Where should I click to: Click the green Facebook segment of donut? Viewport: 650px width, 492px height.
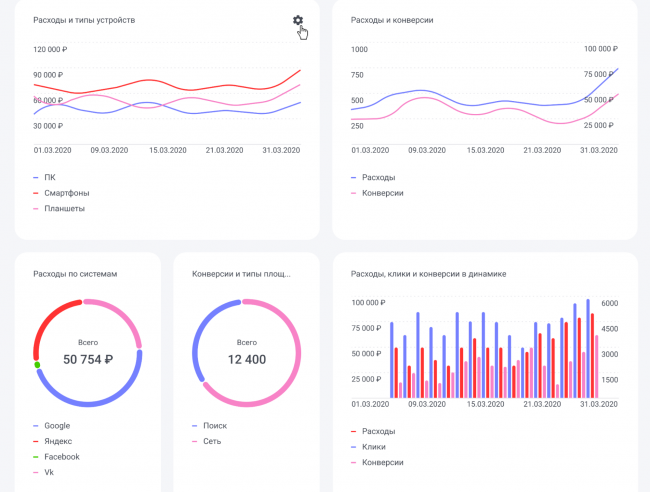click(x=37, y=365)
